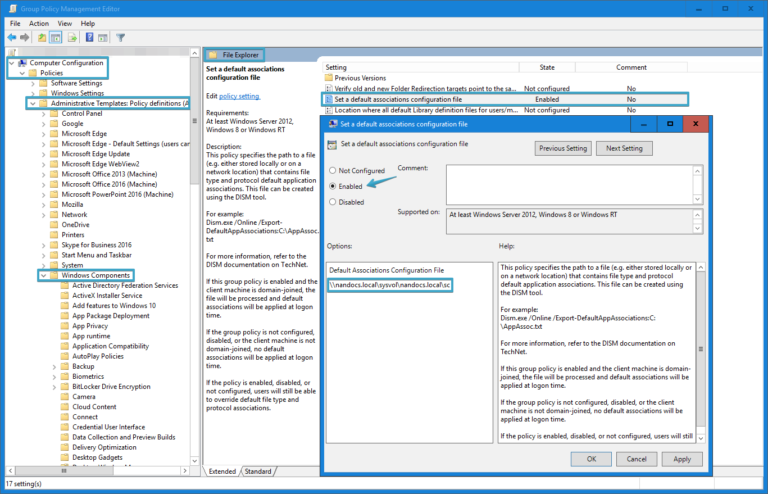Click the Show/Hide console tree icon

58,37
